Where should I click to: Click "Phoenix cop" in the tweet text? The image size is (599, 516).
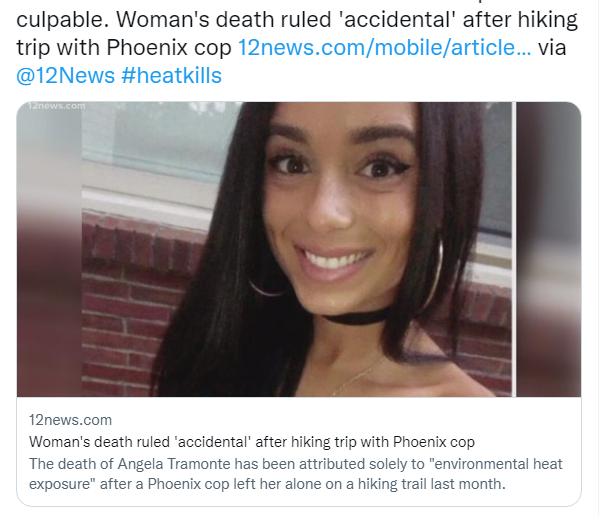(x=169, y=48)
